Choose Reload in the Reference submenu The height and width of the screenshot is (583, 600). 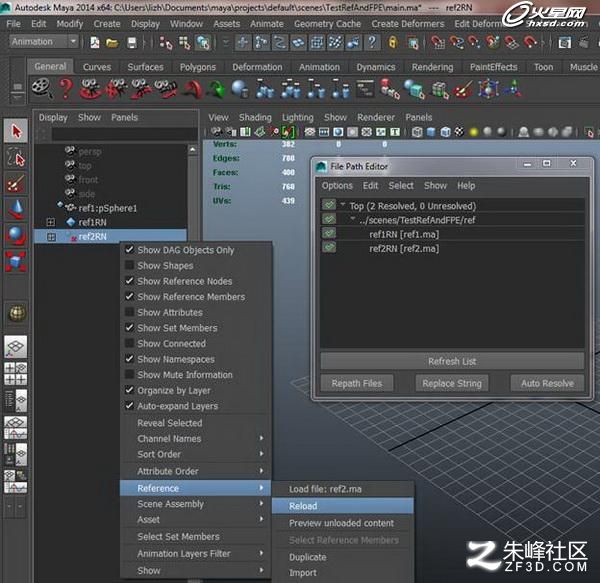pyautogui.click(x=343, y=506)
